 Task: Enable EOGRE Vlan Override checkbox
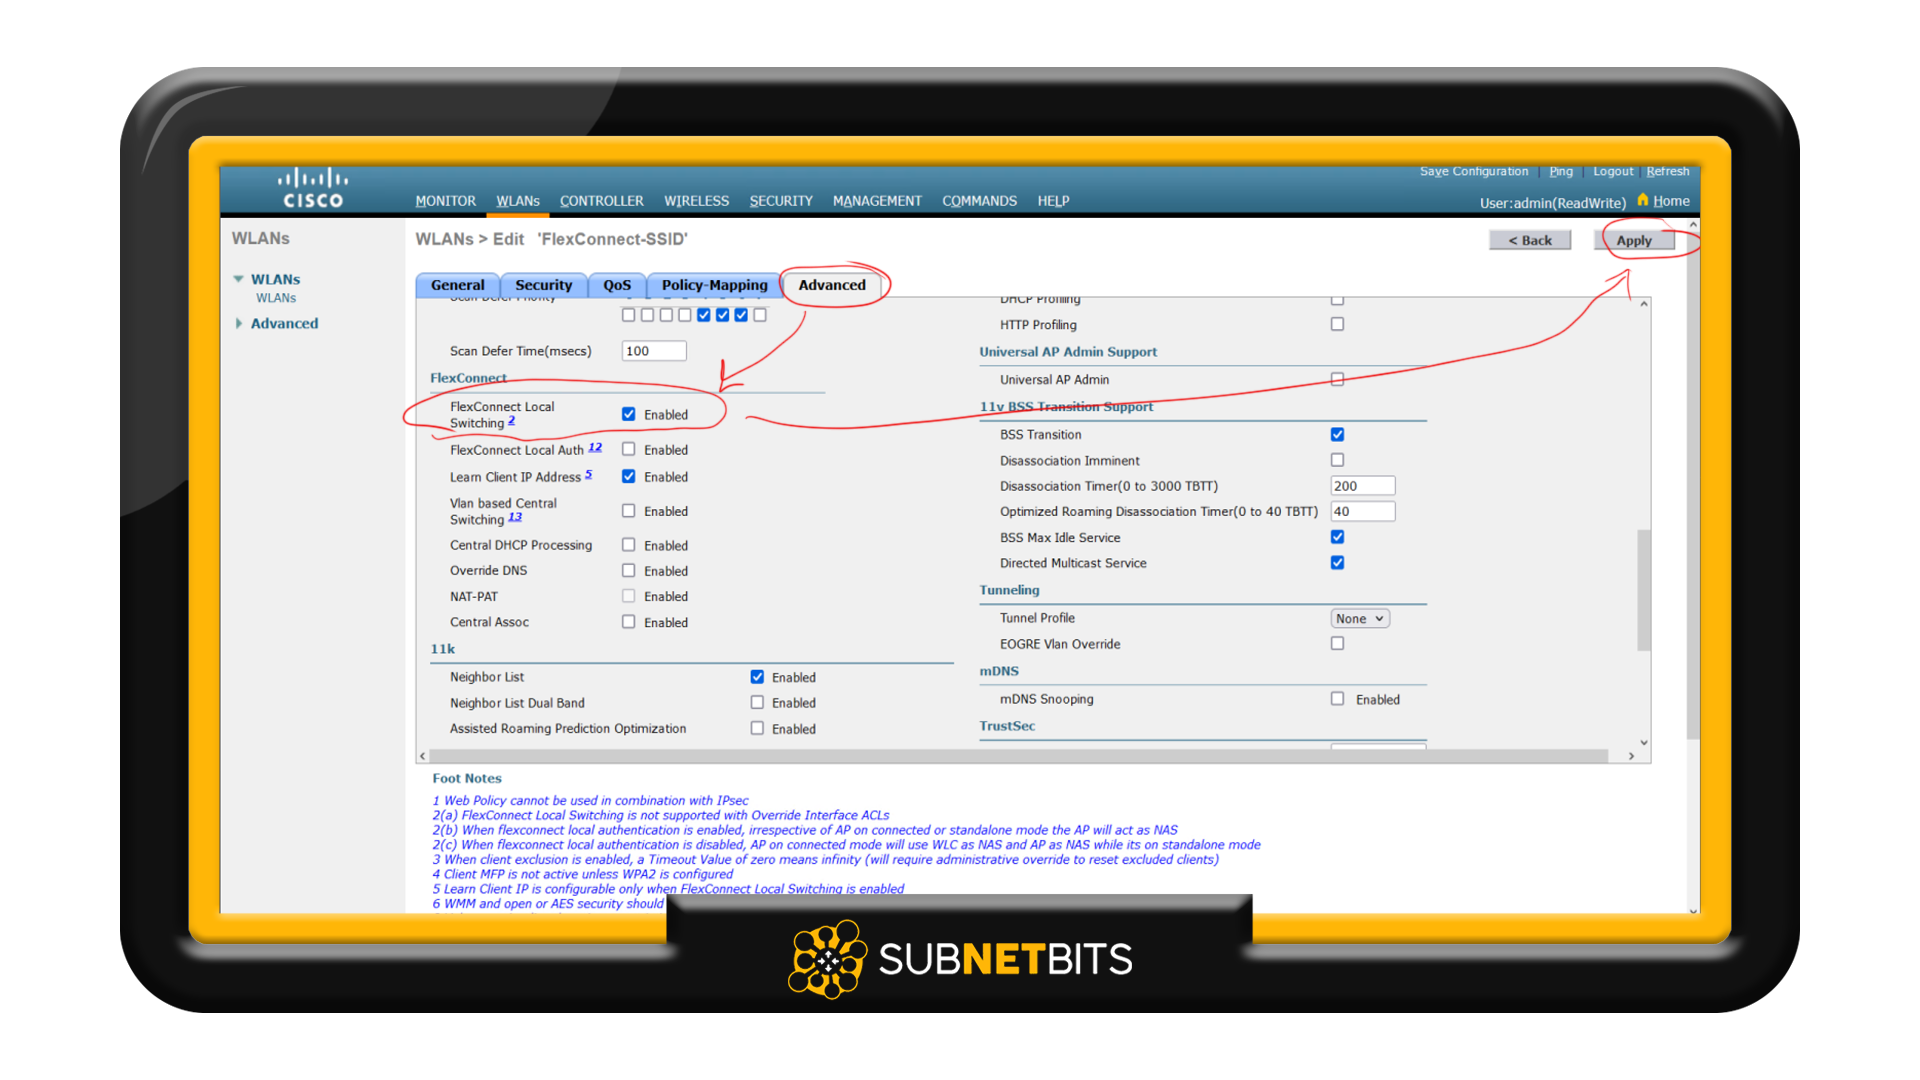click(1337, 643)
